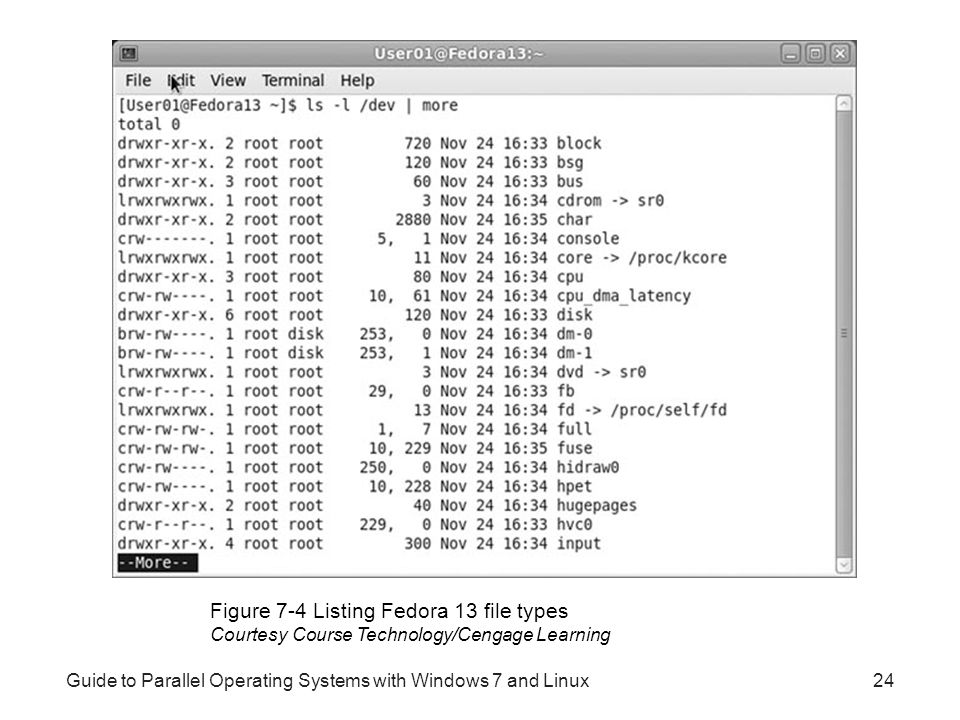Click the size value 720 for block

coord(417,143)
